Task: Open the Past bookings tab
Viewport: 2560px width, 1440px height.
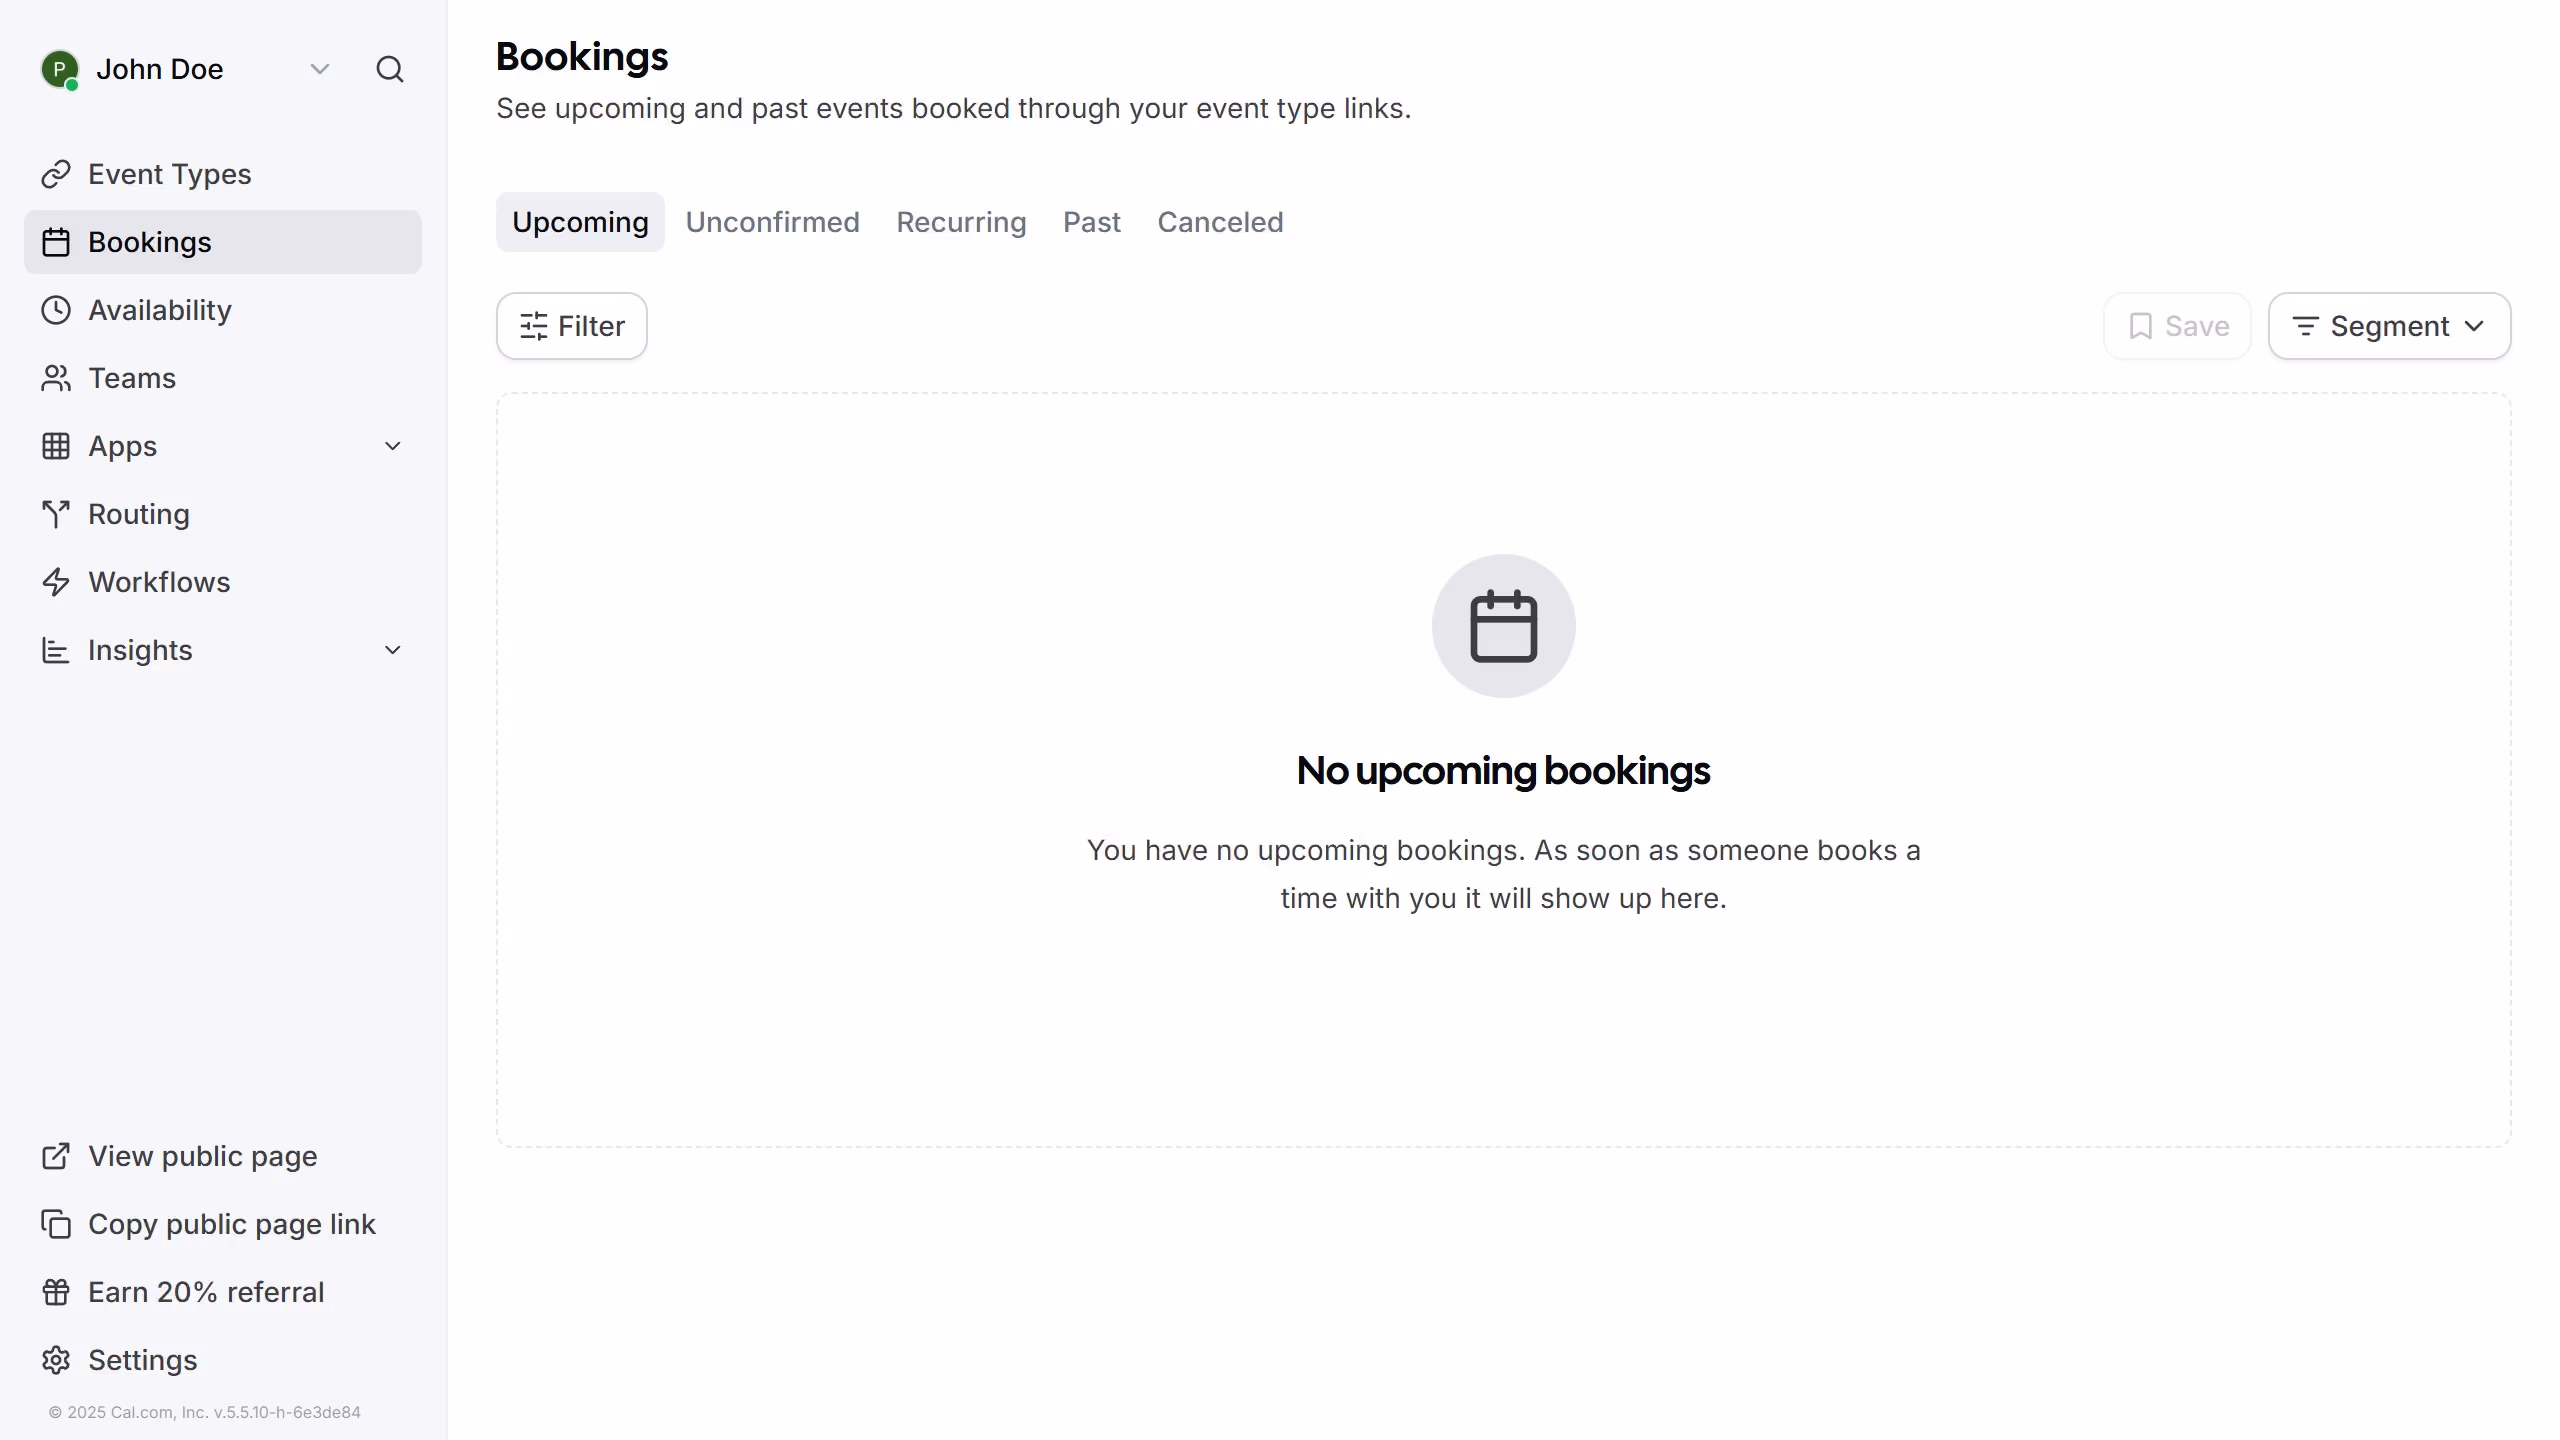Action: 1092,222
